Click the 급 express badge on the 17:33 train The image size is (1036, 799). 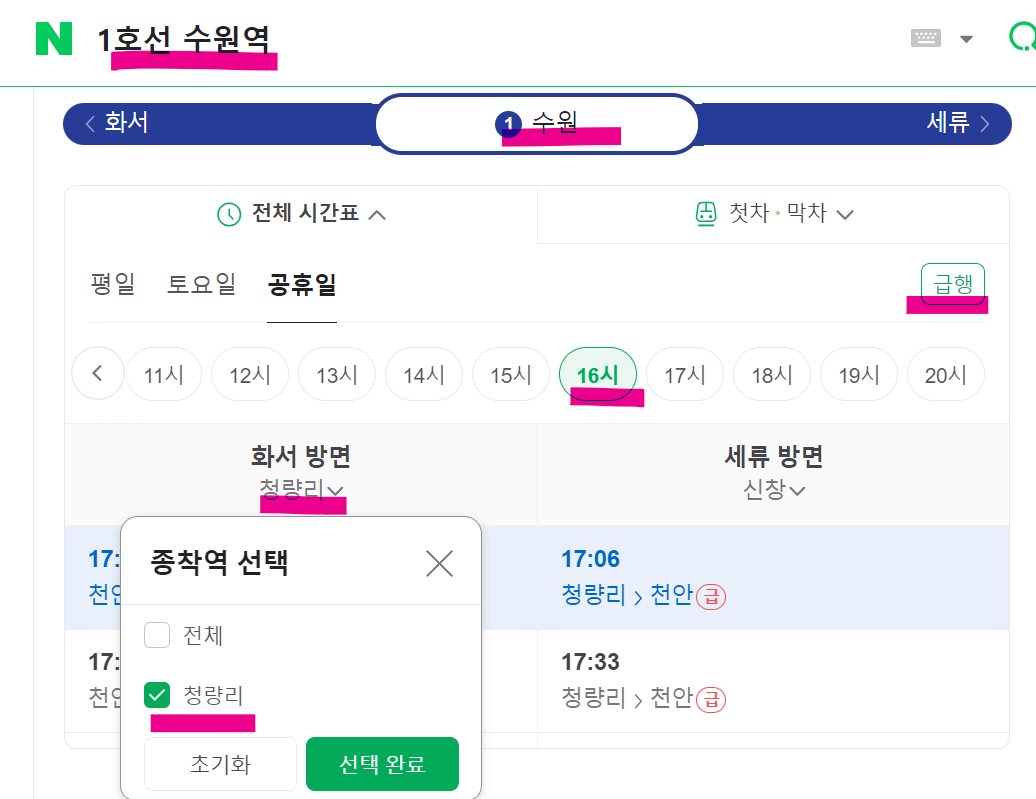point(711,699)
